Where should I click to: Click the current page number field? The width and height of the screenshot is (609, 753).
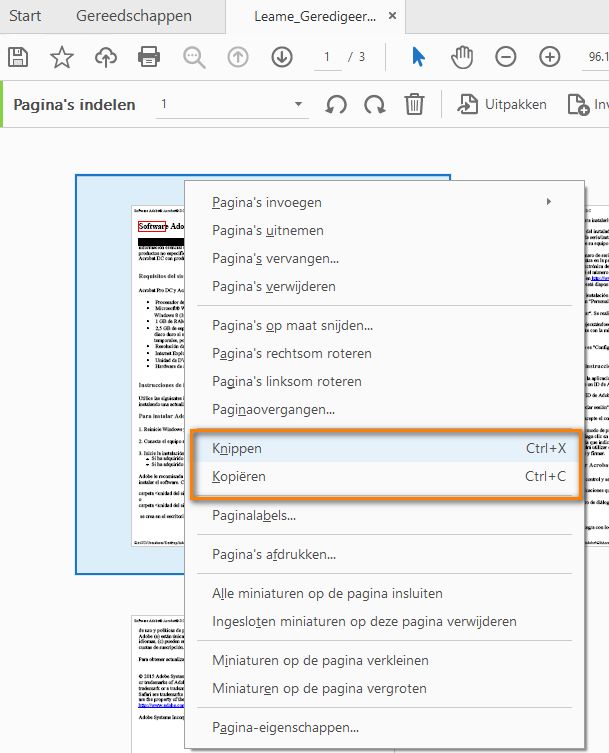pos(328,57)
